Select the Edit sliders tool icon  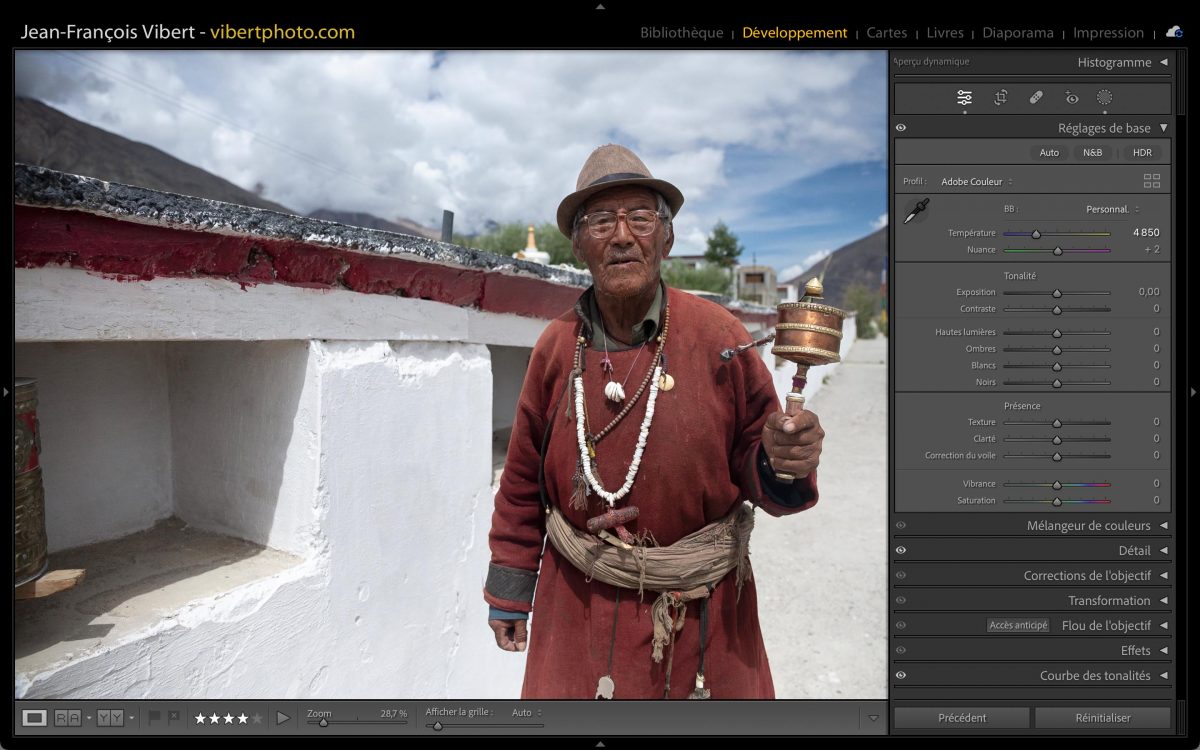click(964, 97)
